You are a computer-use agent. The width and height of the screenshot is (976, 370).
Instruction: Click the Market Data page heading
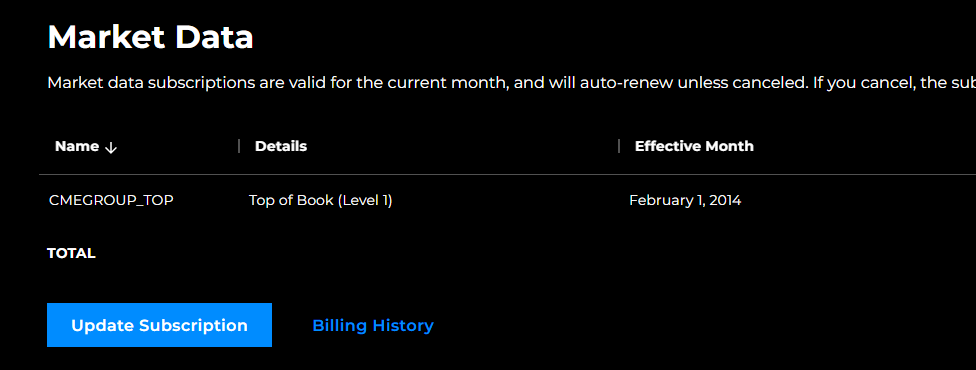point(151,37)
